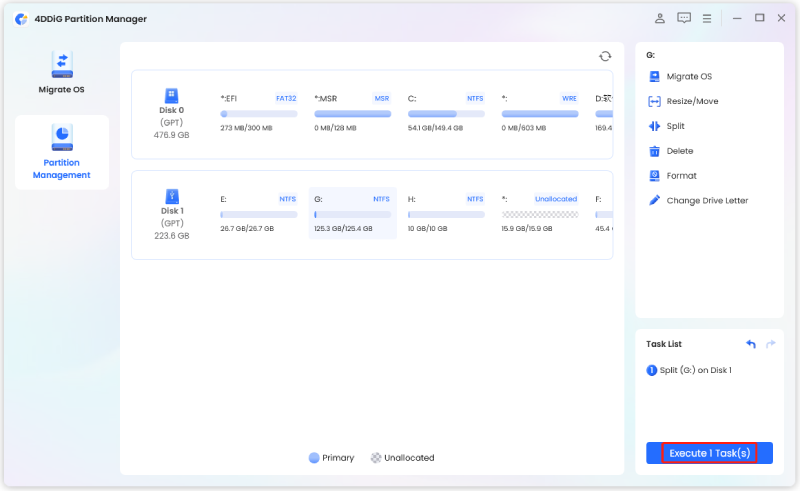Select the H: partition on Disk 1

pyautogui.click(x=446, y=214)
